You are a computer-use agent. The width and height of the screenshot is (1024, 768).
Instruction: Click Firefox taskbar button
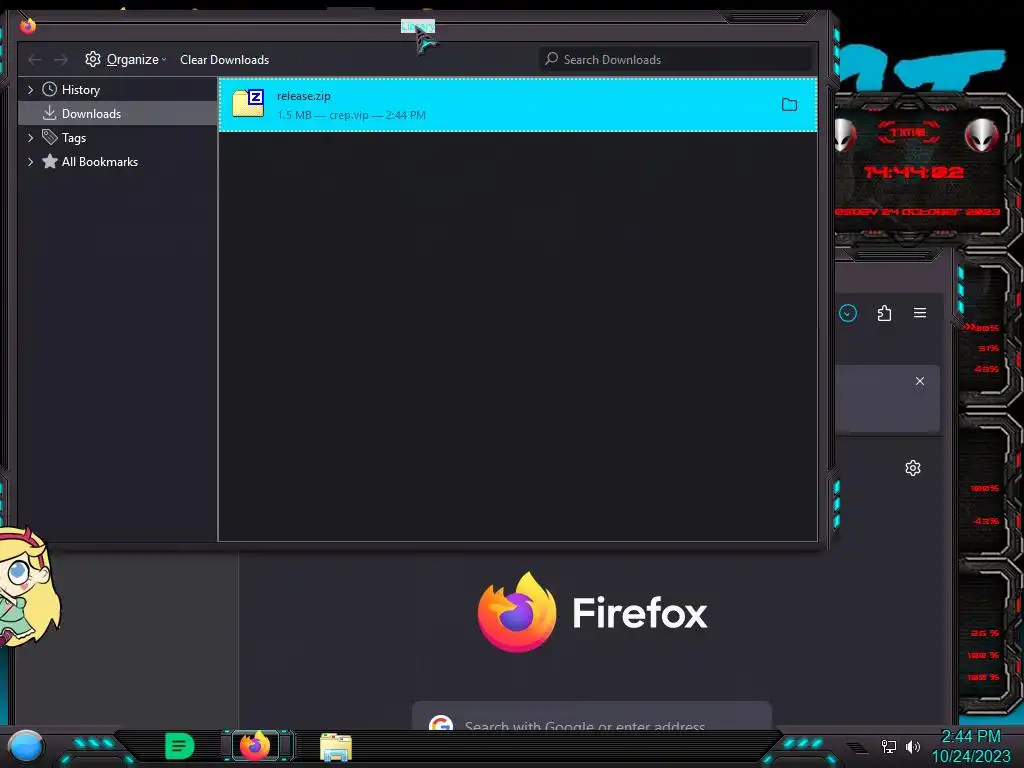(255, 746)
